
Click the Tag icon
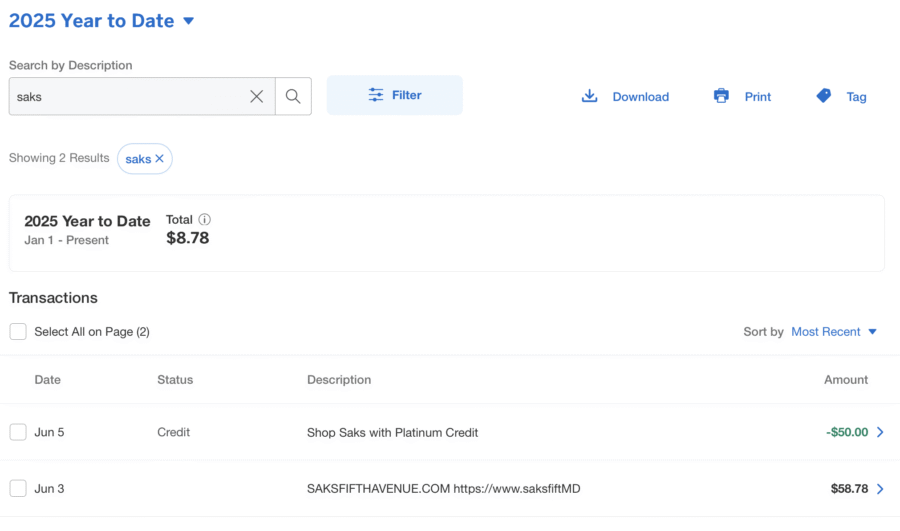[x=824, y=96]
